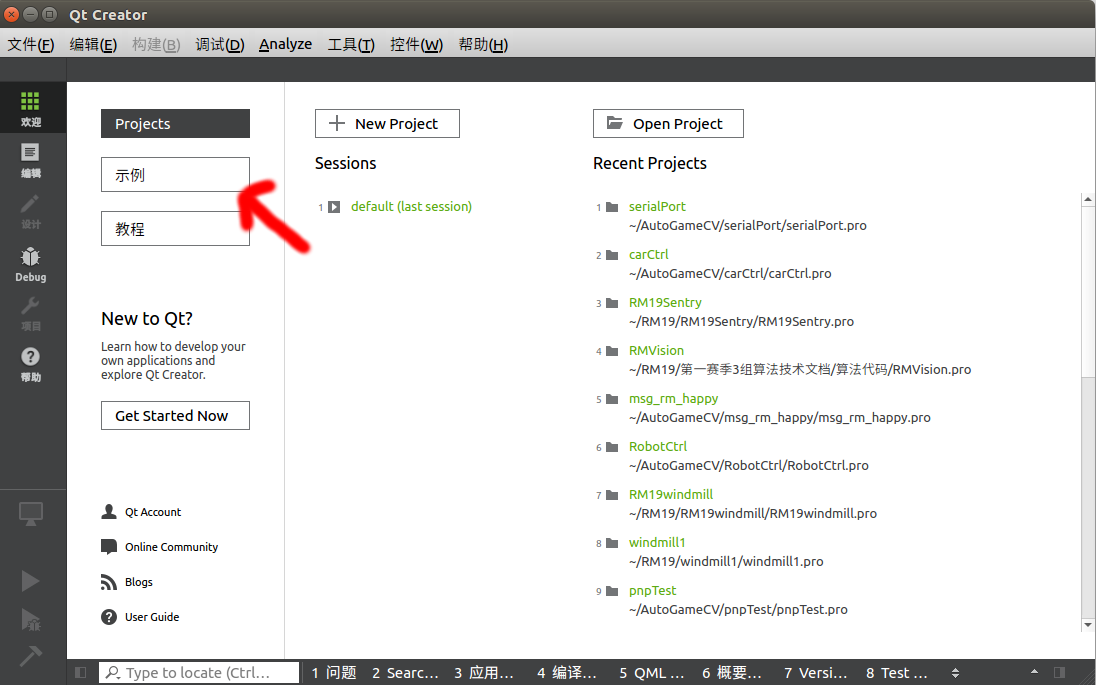Screen dimensions: 1096x685
Task: Open the 1 问题 output pane
Action: click(334, 672)
